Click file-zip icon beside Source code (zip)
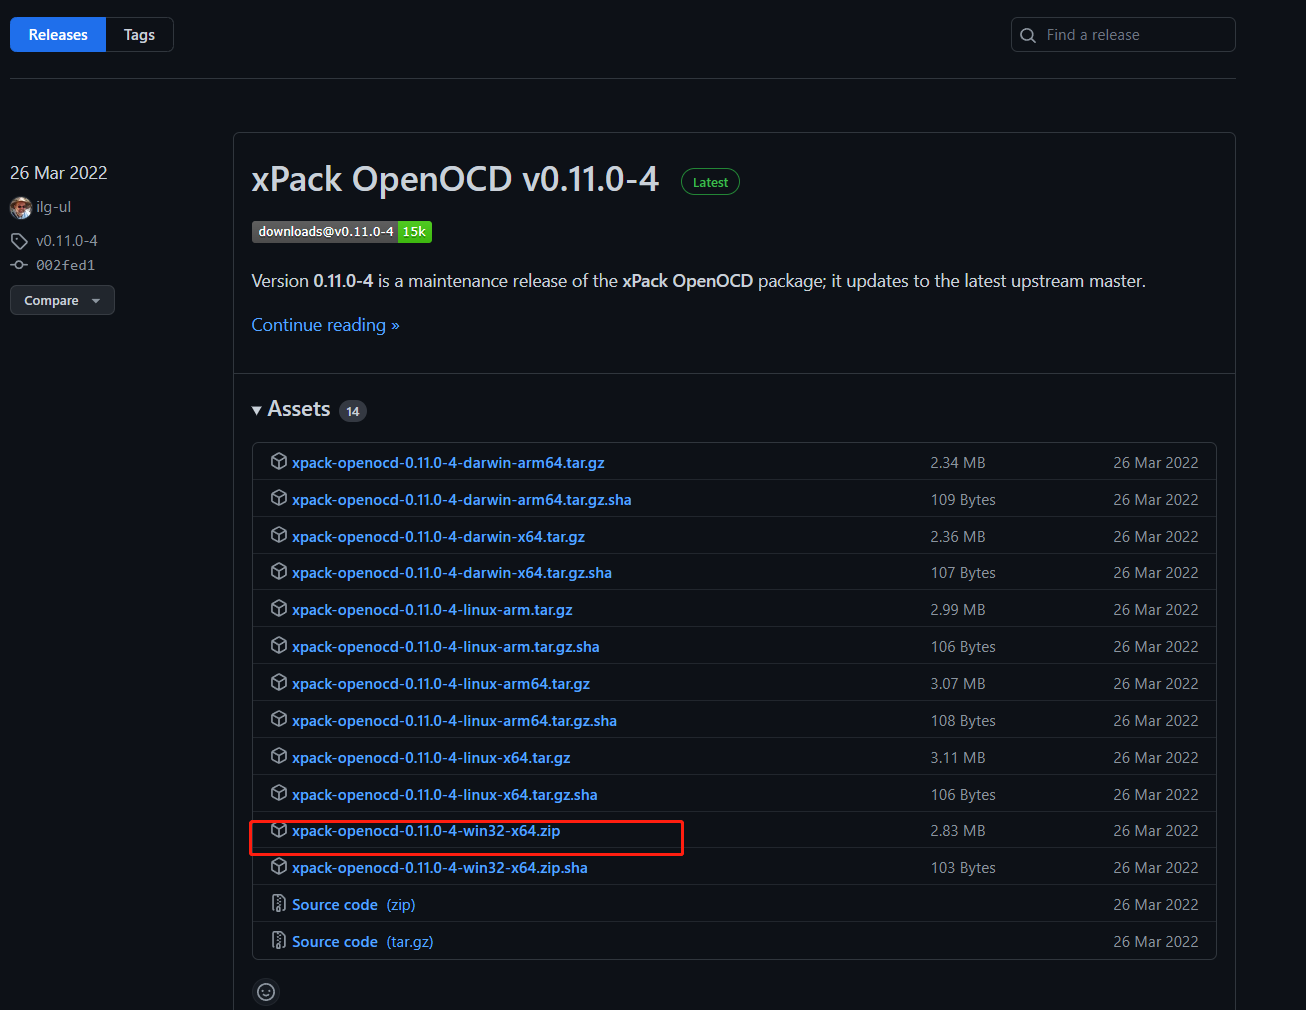 click(279, 903)
